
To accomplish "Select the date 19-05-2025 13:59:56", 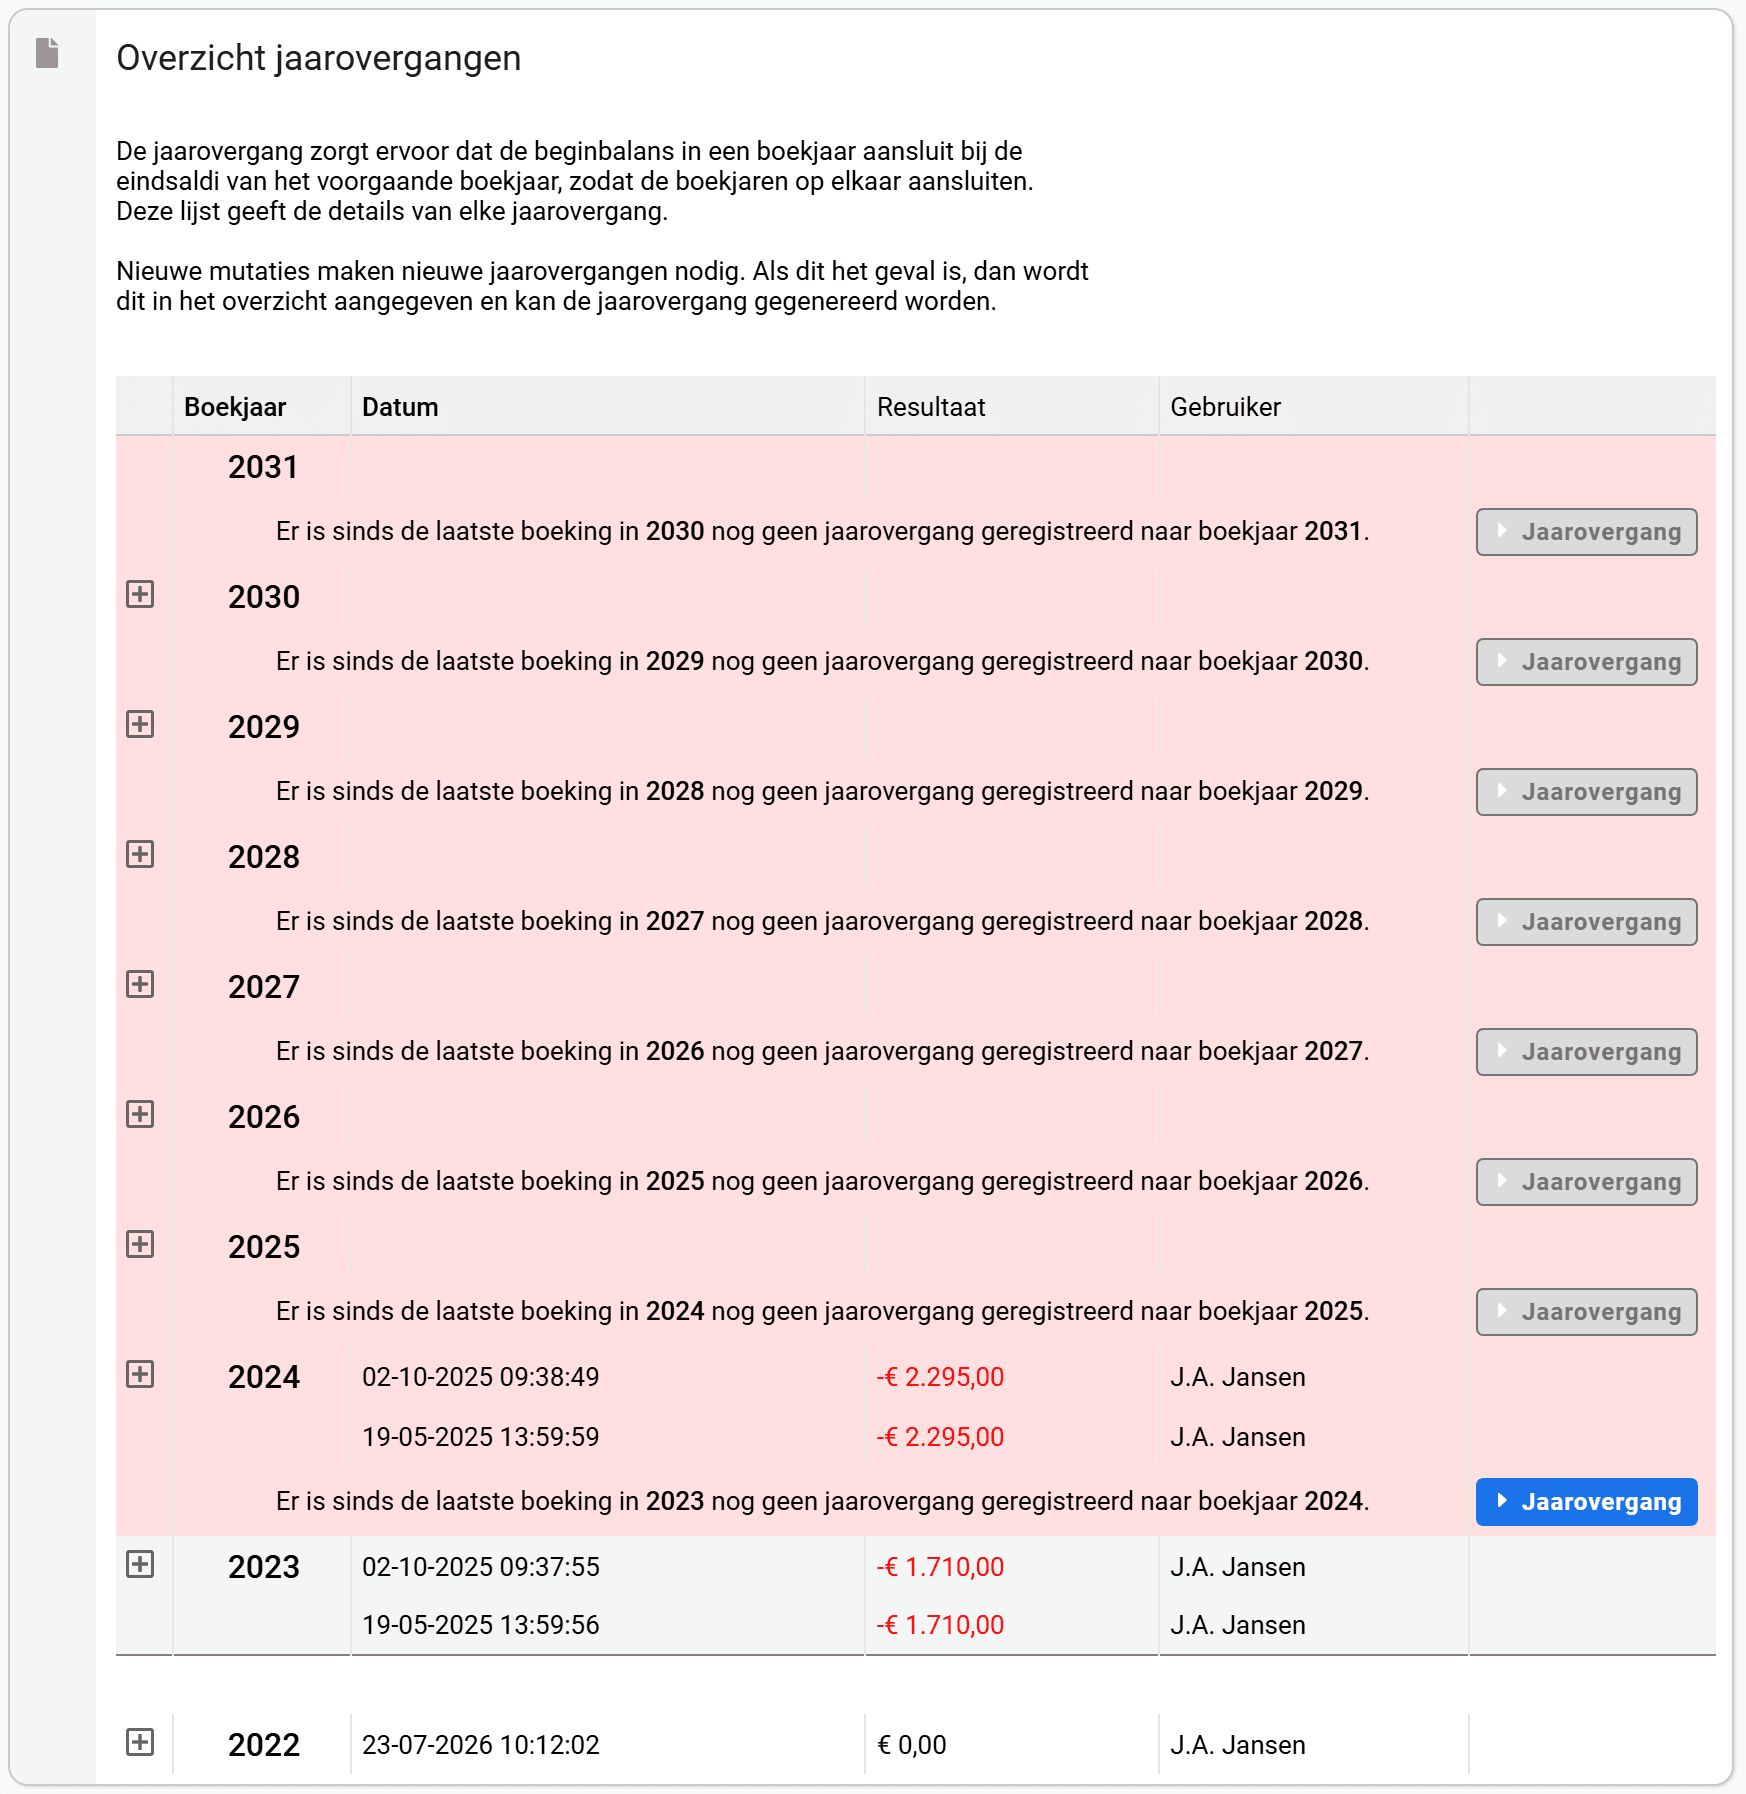I will pyautogui.click(x=481, y=1625).
